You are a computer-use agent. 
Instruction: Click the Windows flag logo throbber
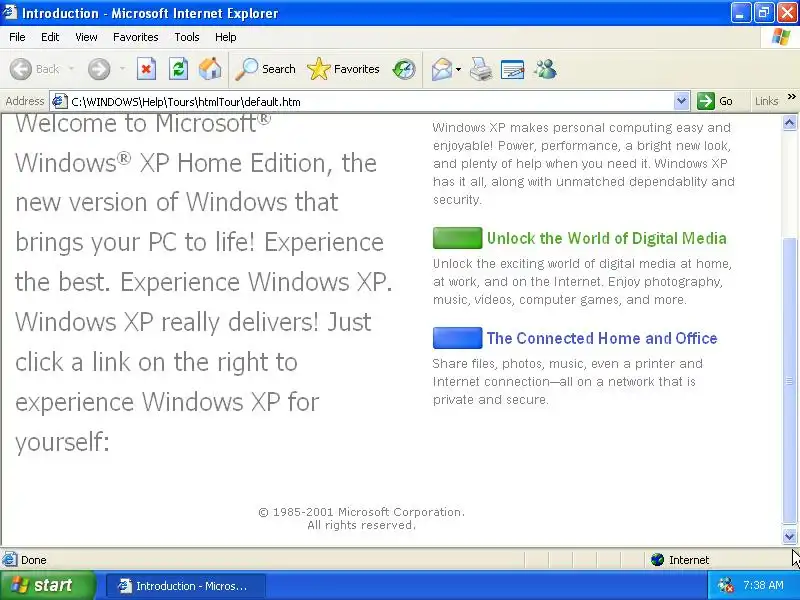tap(781, 37)
